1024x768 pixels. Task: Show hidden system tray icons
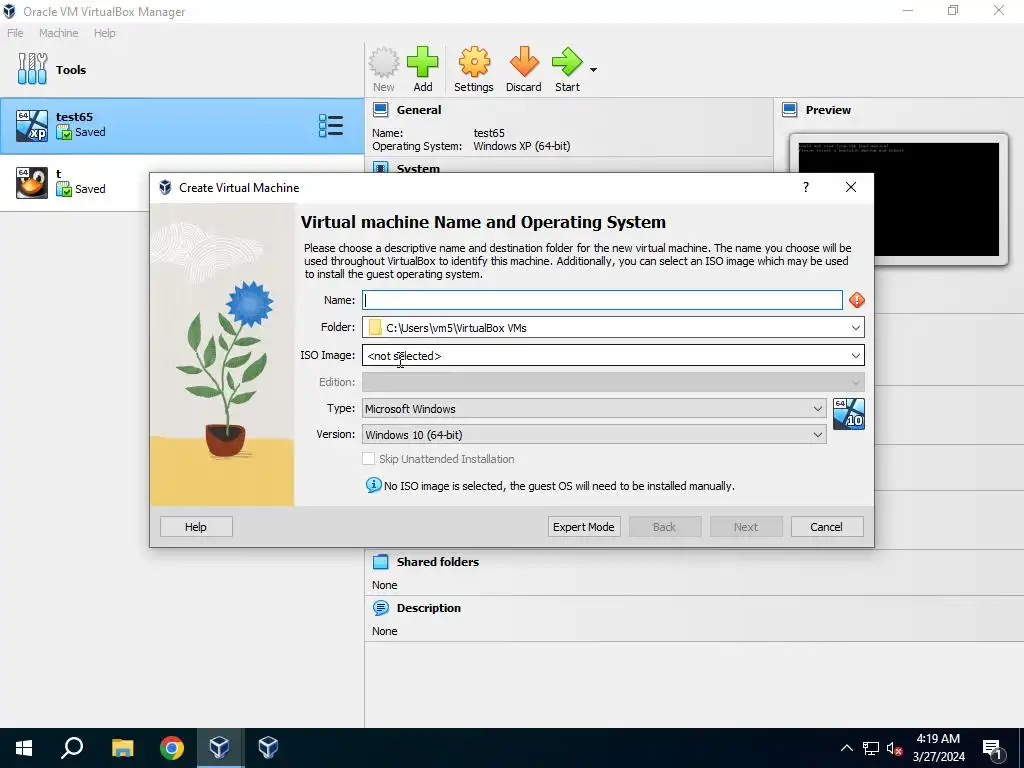point(846,748)
